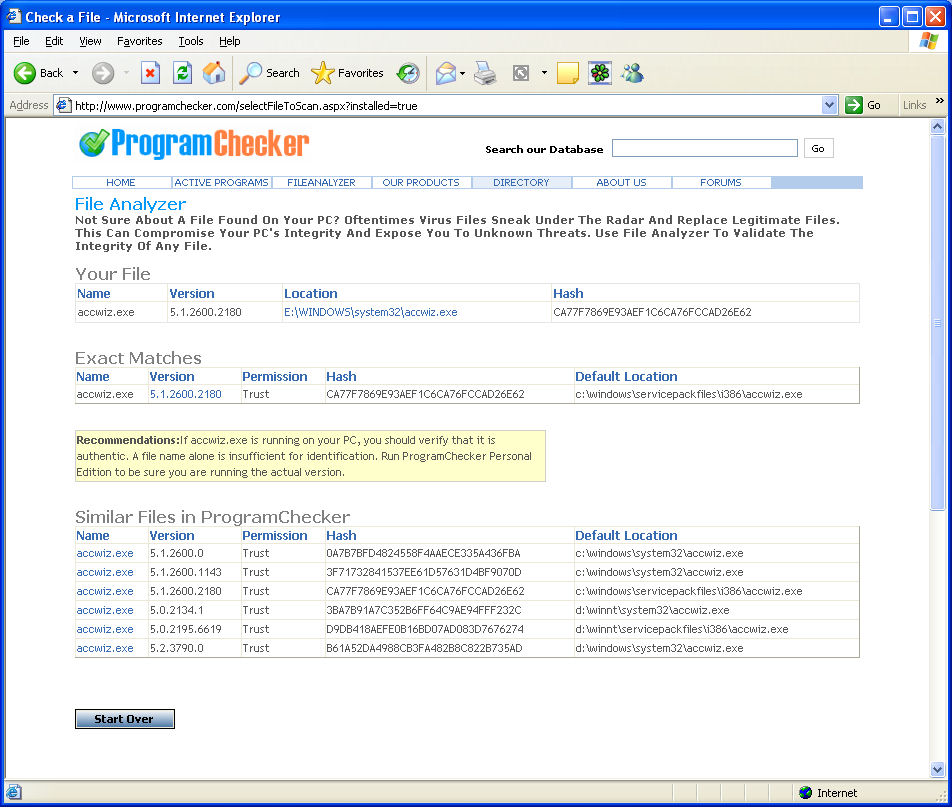Image resolution: width=952 pixels, height=808 pixels.
Task: Click the Search our Database field
Action: coord(704,148)
